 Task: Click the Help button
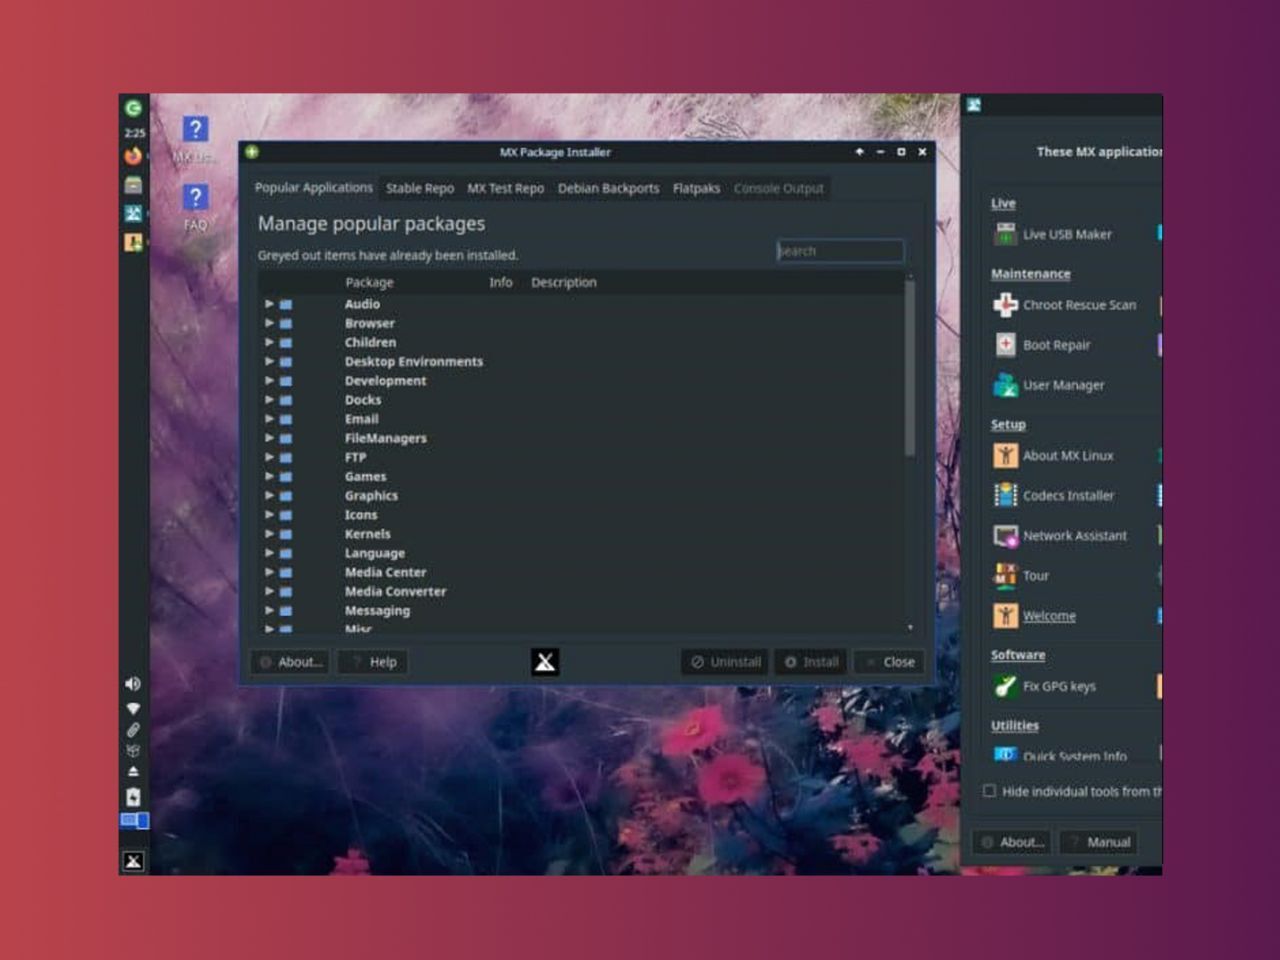coord(373,662)
